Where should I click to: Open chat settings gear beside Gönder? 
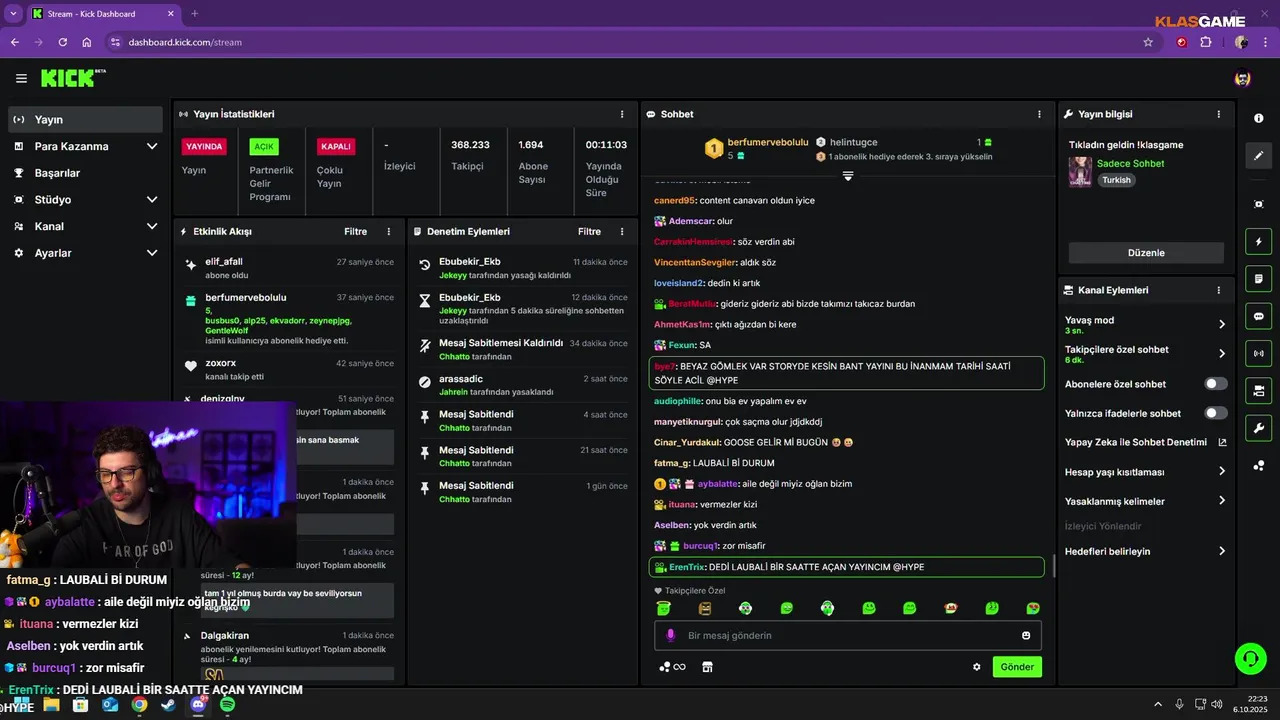977,667
